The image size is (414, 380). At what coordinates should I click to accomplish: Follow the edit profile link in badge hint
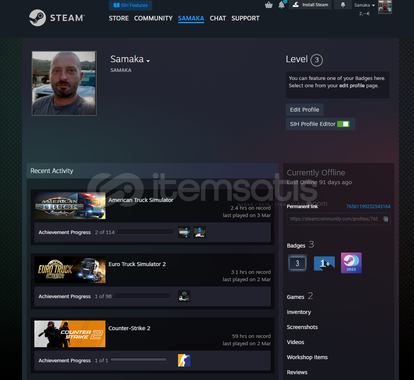tap(352, 86)
